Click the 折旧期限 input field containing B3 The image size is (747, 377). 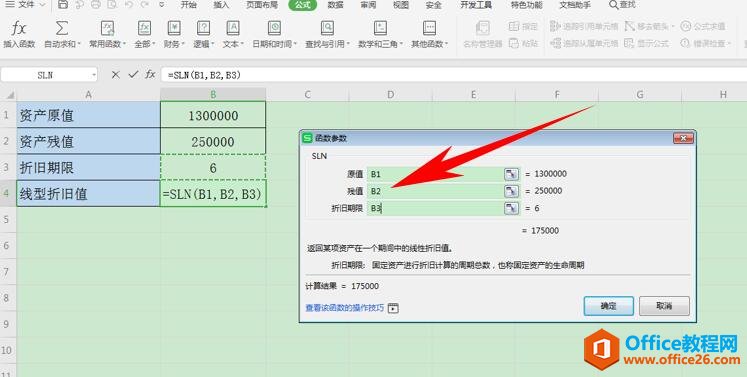pyautogui.click(x=435, y=208)
